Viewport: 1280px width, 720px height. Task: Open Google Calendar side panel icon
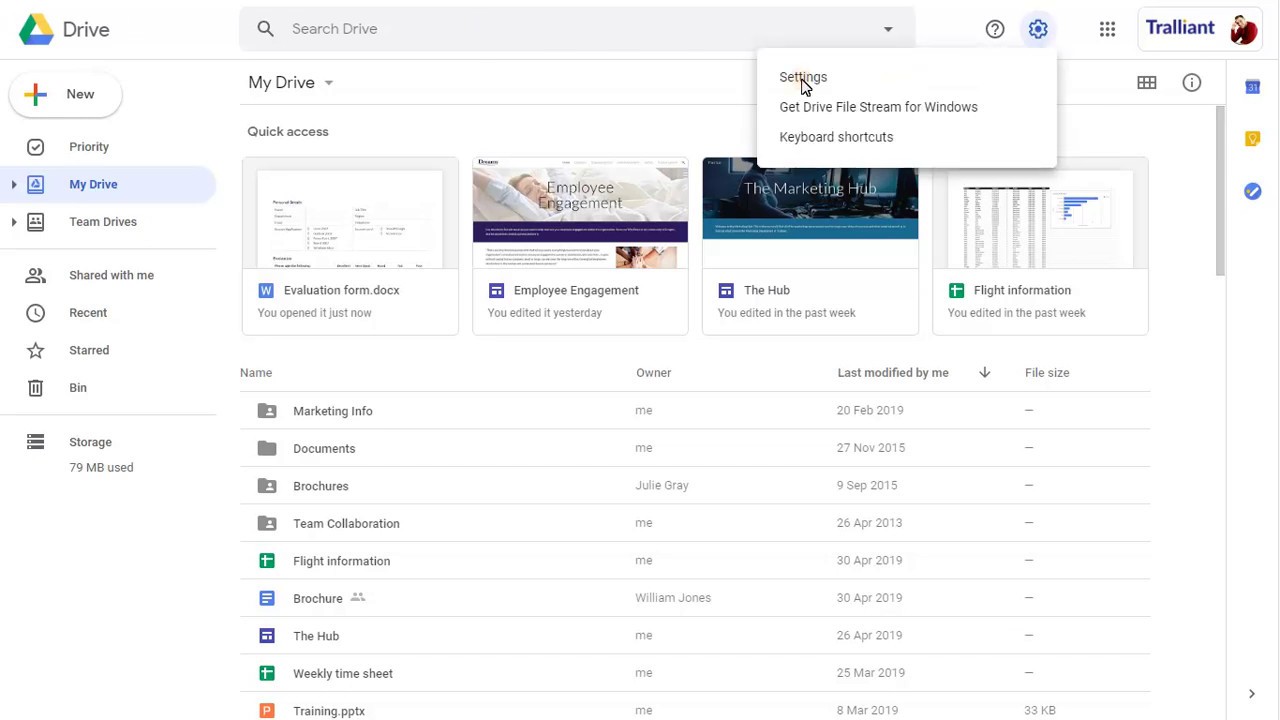tap(1252, 87)
